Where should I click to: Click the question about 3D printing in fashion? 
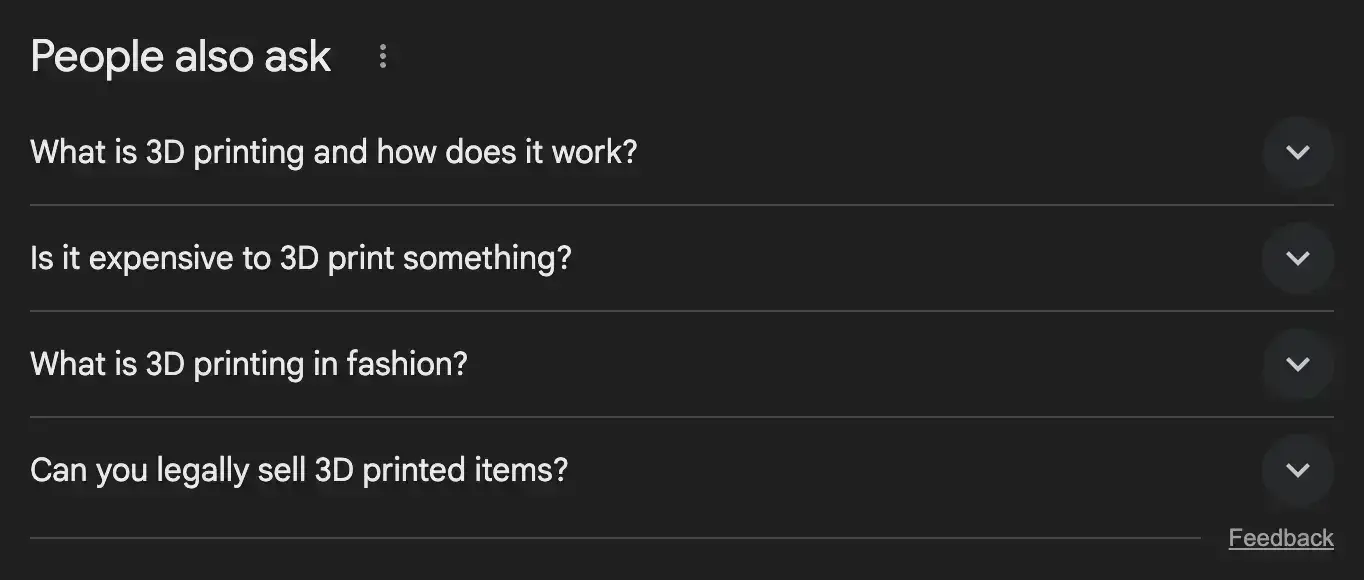point(248,364)
